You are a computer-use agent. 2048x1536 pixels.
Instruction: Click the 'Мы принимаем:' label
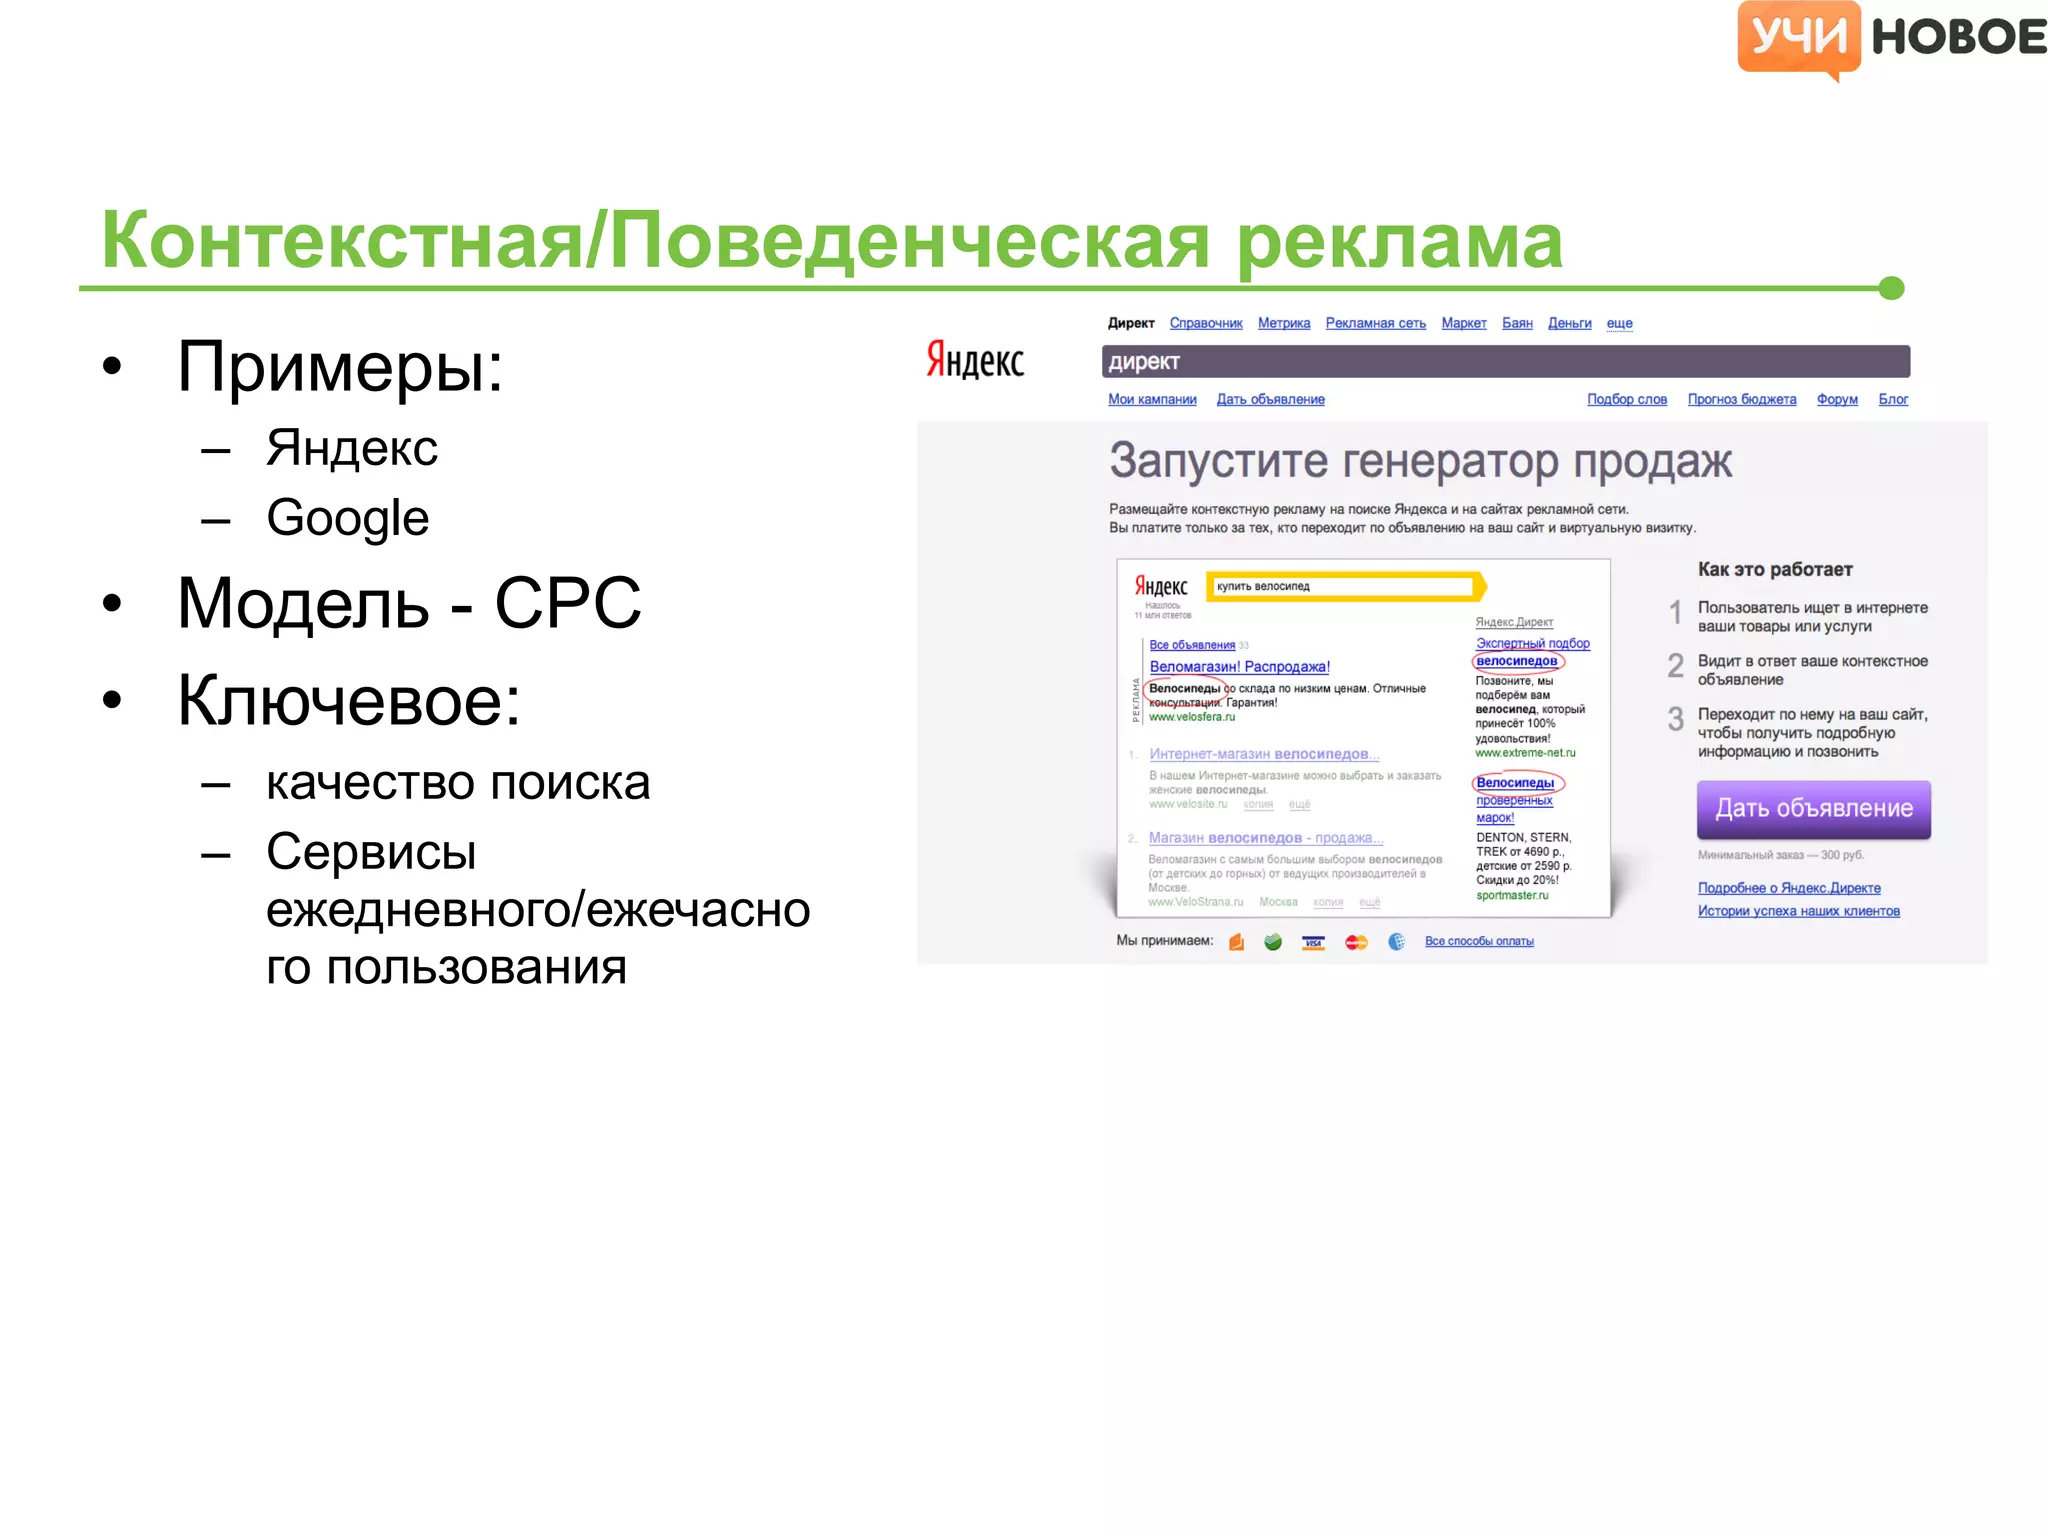pos(1164,941)
